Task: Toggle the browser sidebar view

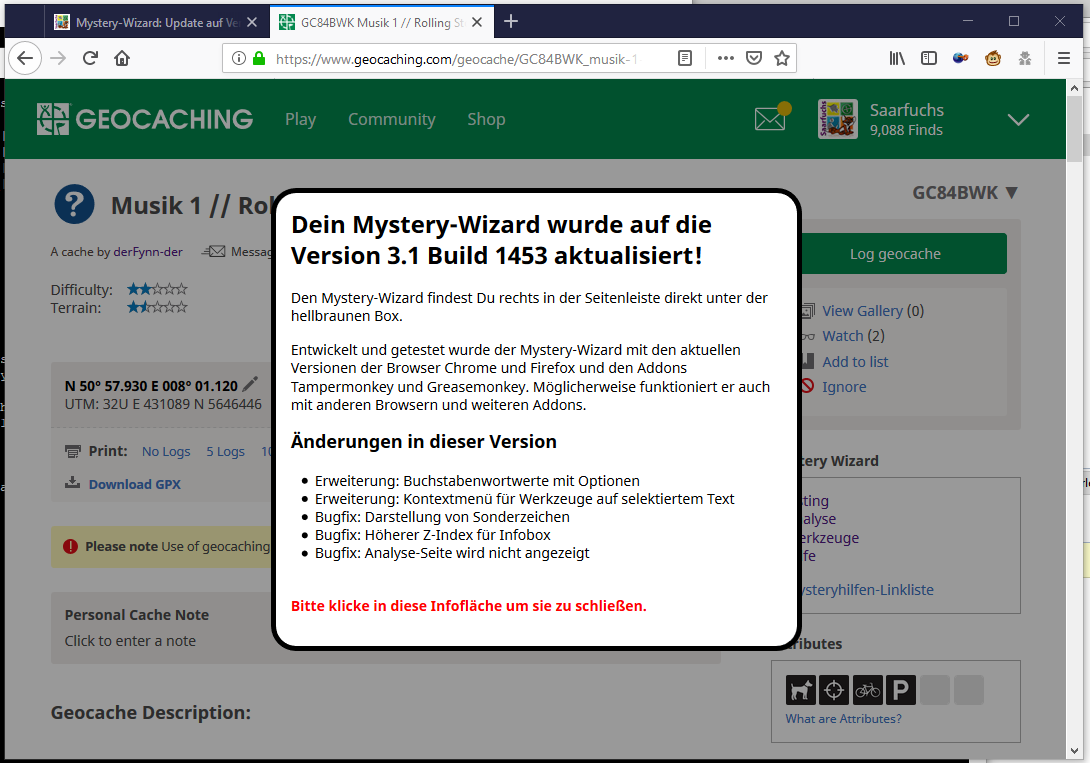Action: [x=929, y=58]
